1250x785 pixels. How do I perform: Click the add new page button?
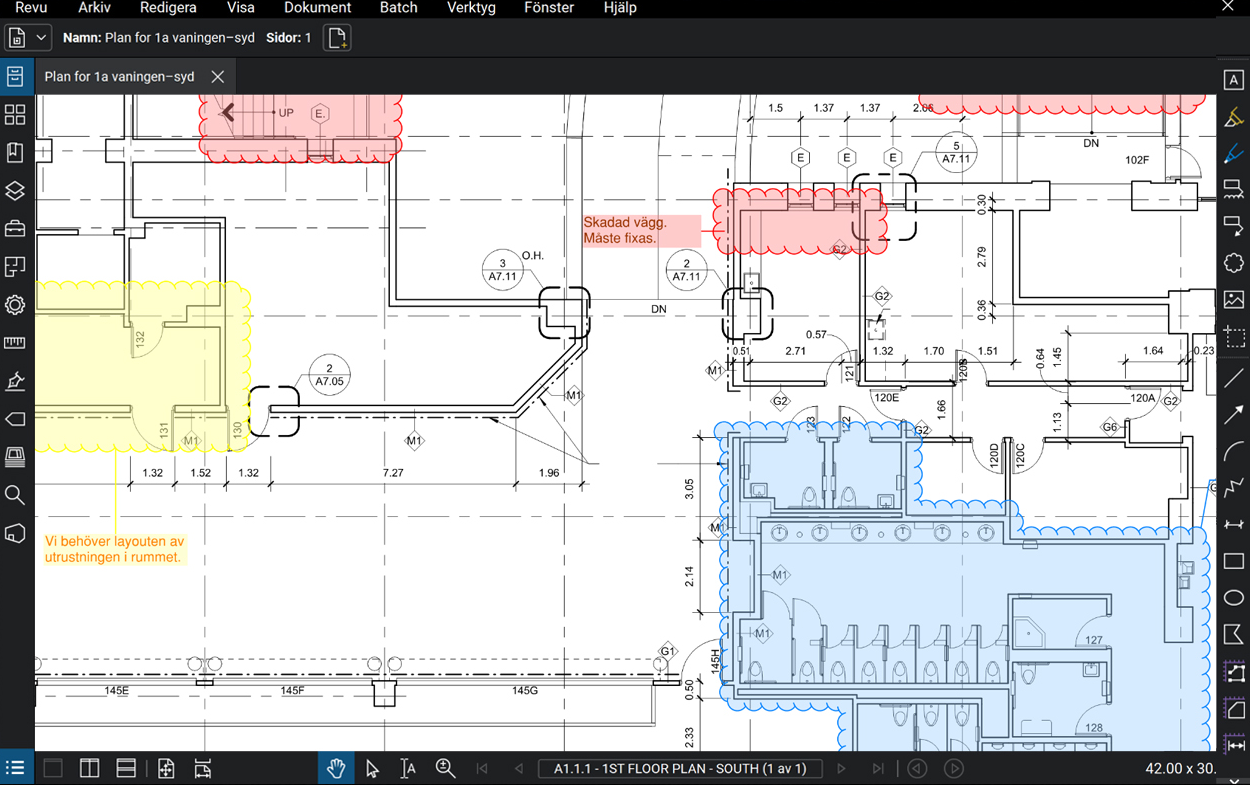337,38
